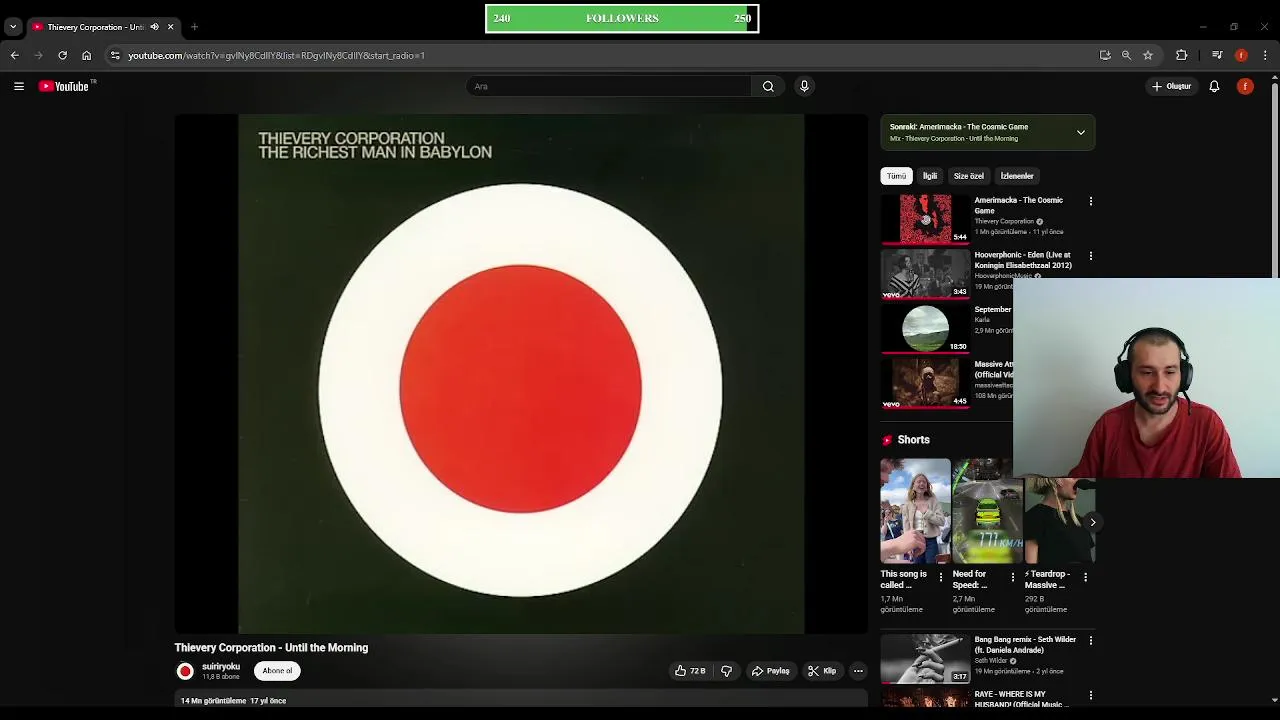Open 'This song is called' short thumbnail
This screenshot has height=720, width=1280.
915,511
